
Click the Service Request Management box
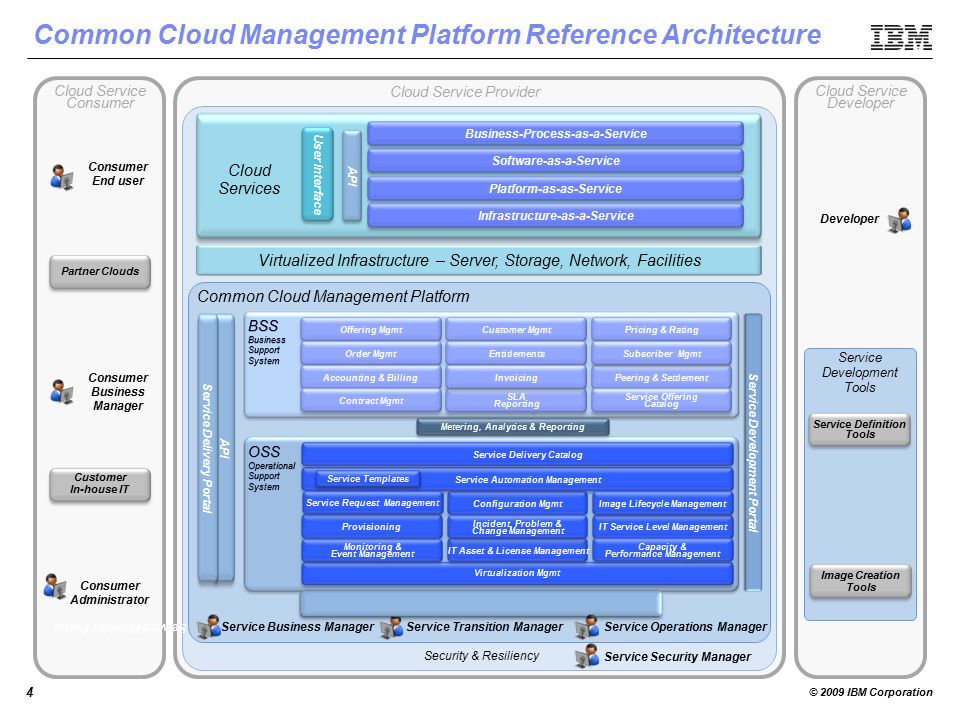[x=372, y=503]
